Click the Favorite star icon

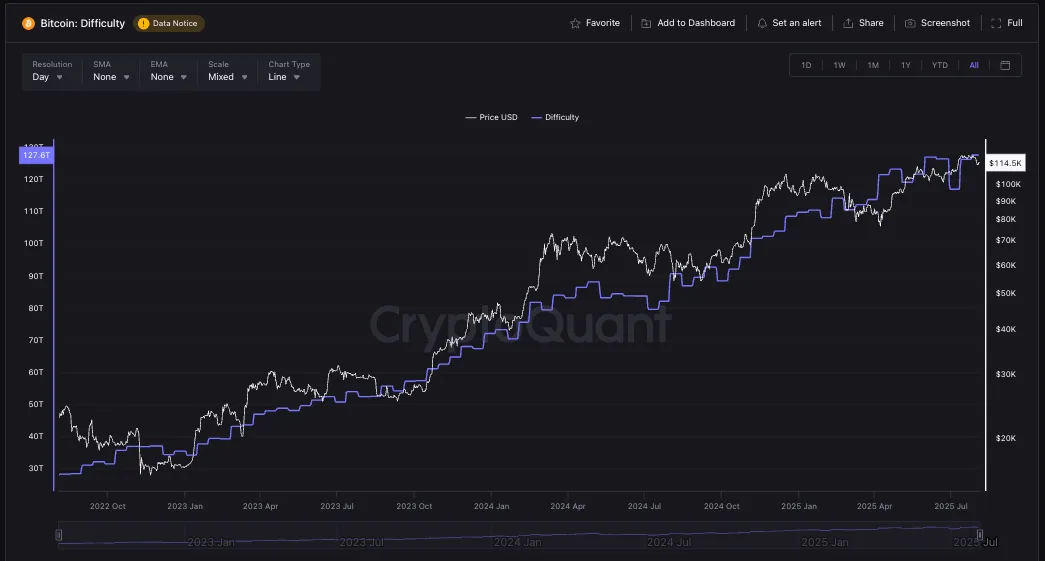coord(575,23)
